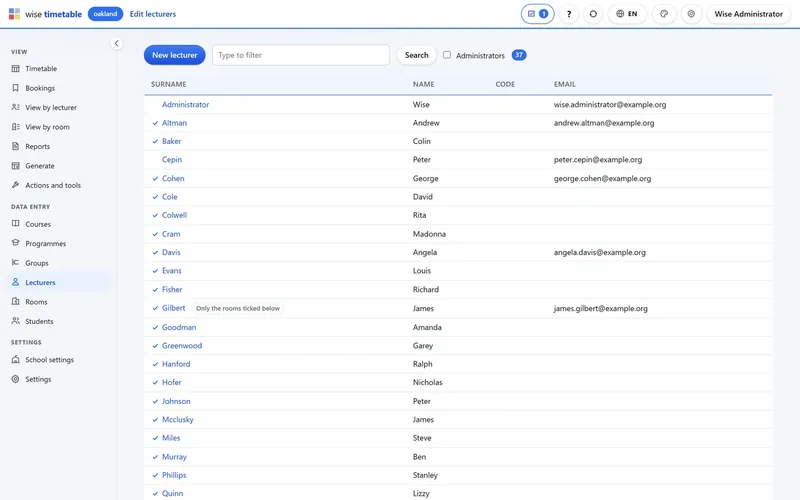The image size is (800, 500).
Task: Sort by the SURNAME column header
Action: click(x=168, y=84)
